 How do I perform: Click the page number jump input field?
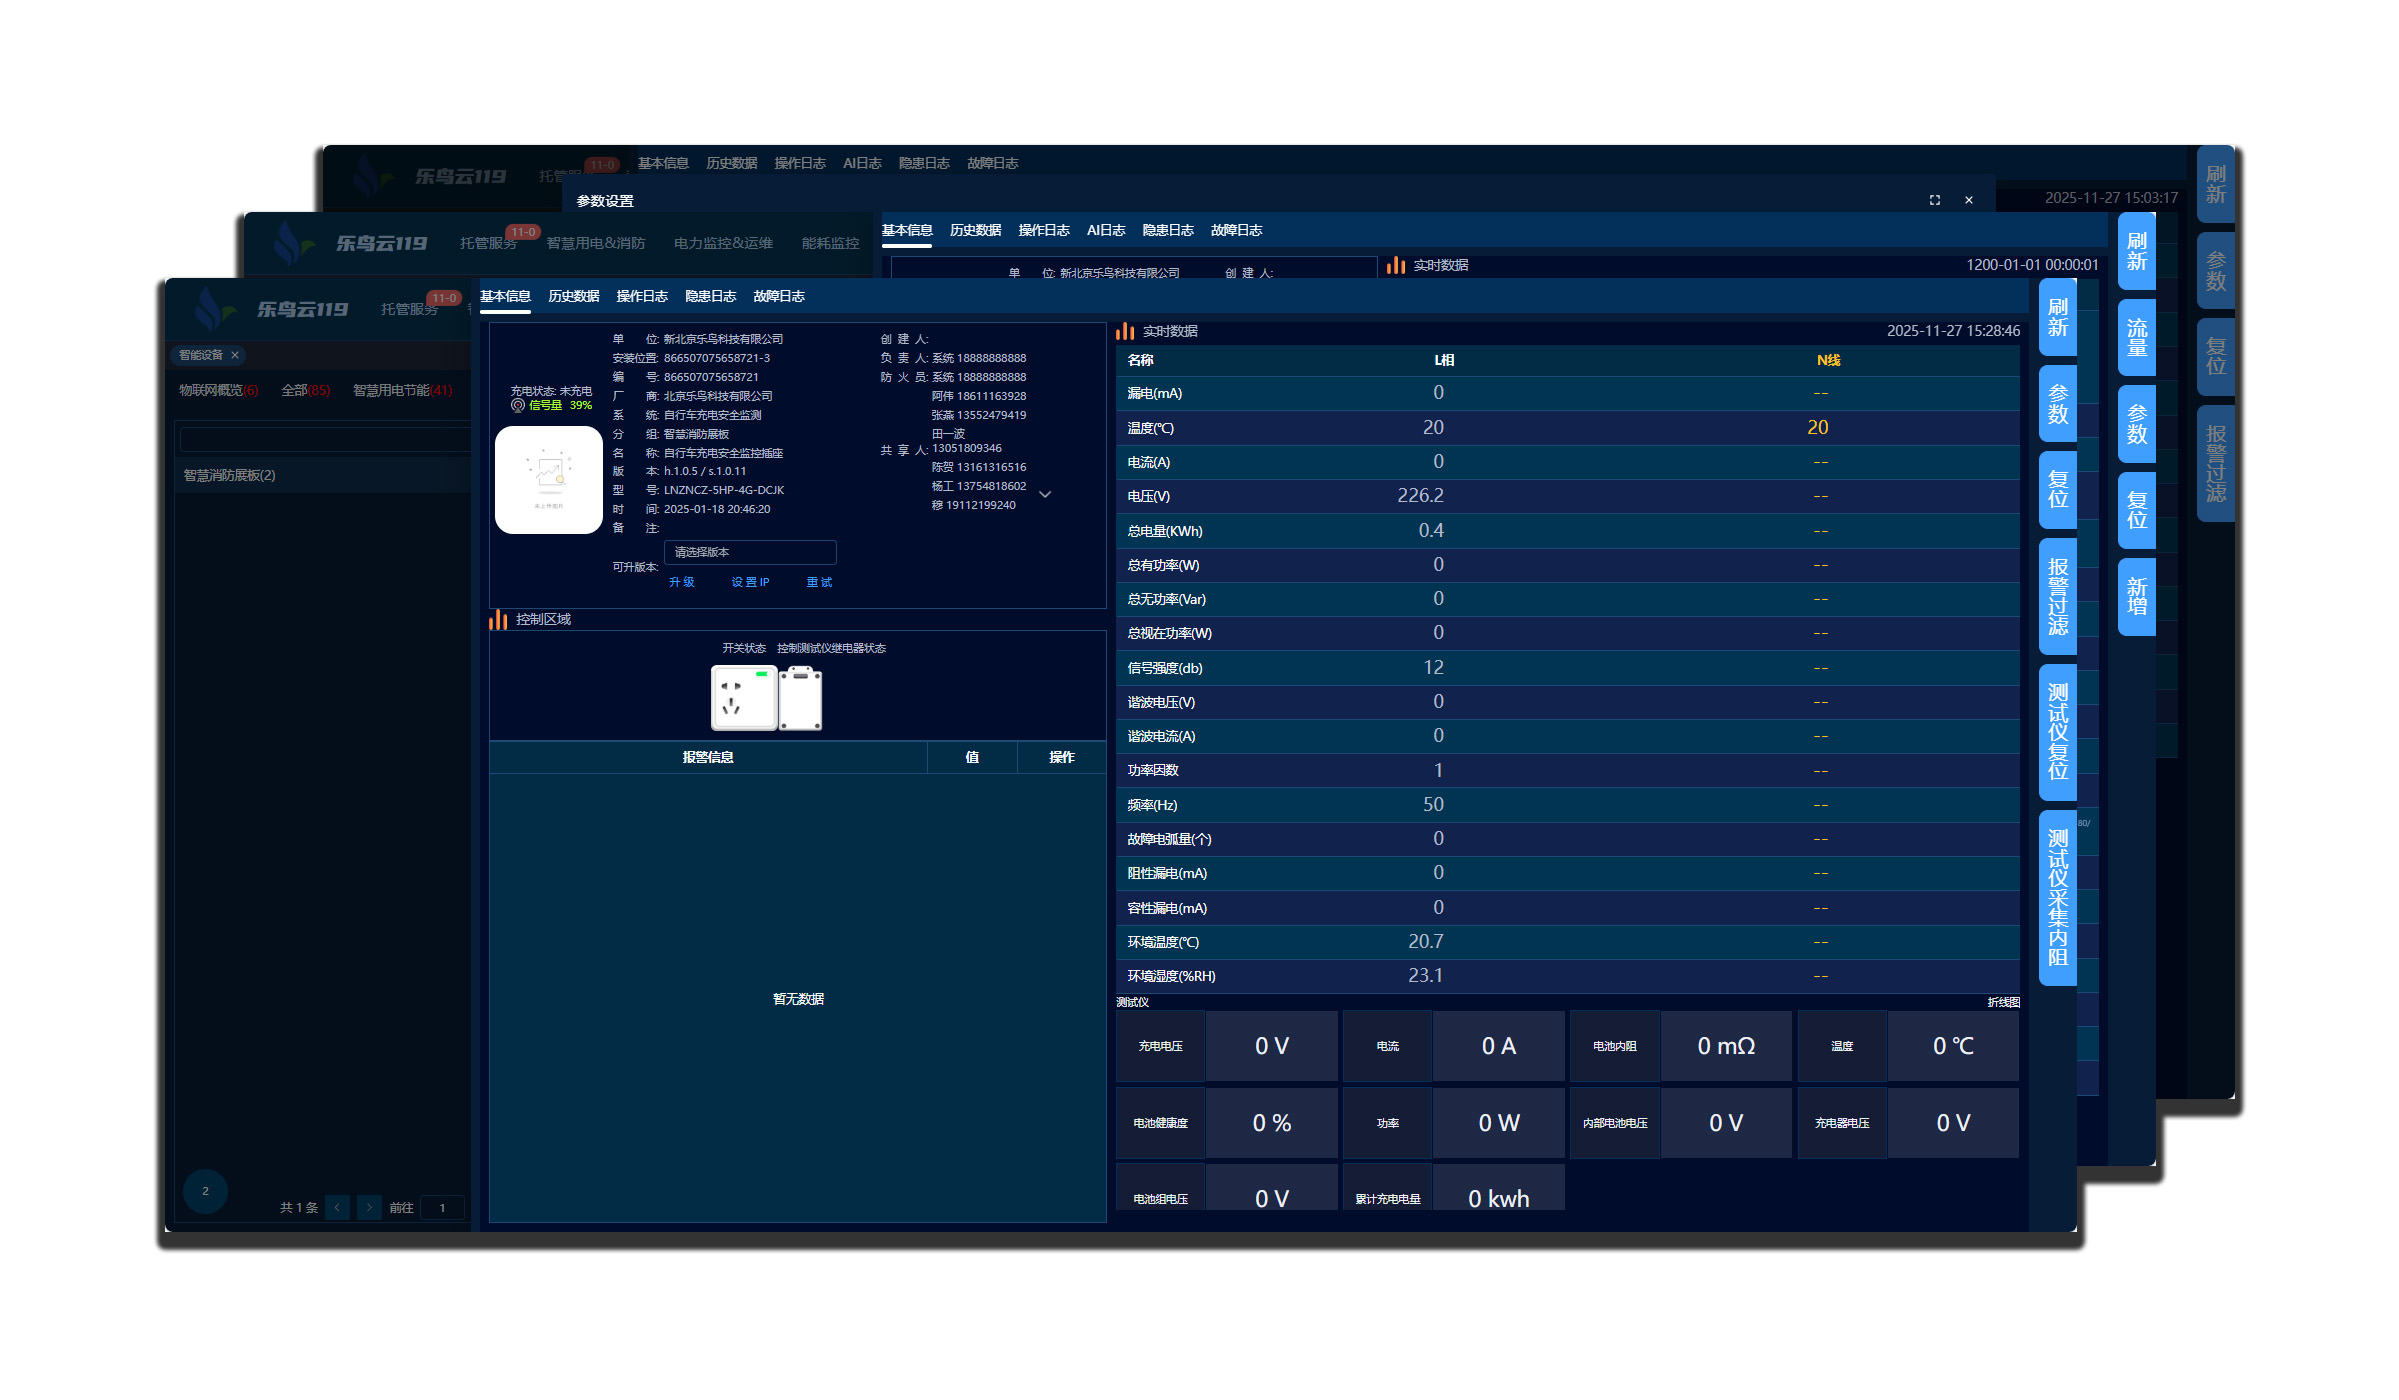click(x=442, y=1207)
